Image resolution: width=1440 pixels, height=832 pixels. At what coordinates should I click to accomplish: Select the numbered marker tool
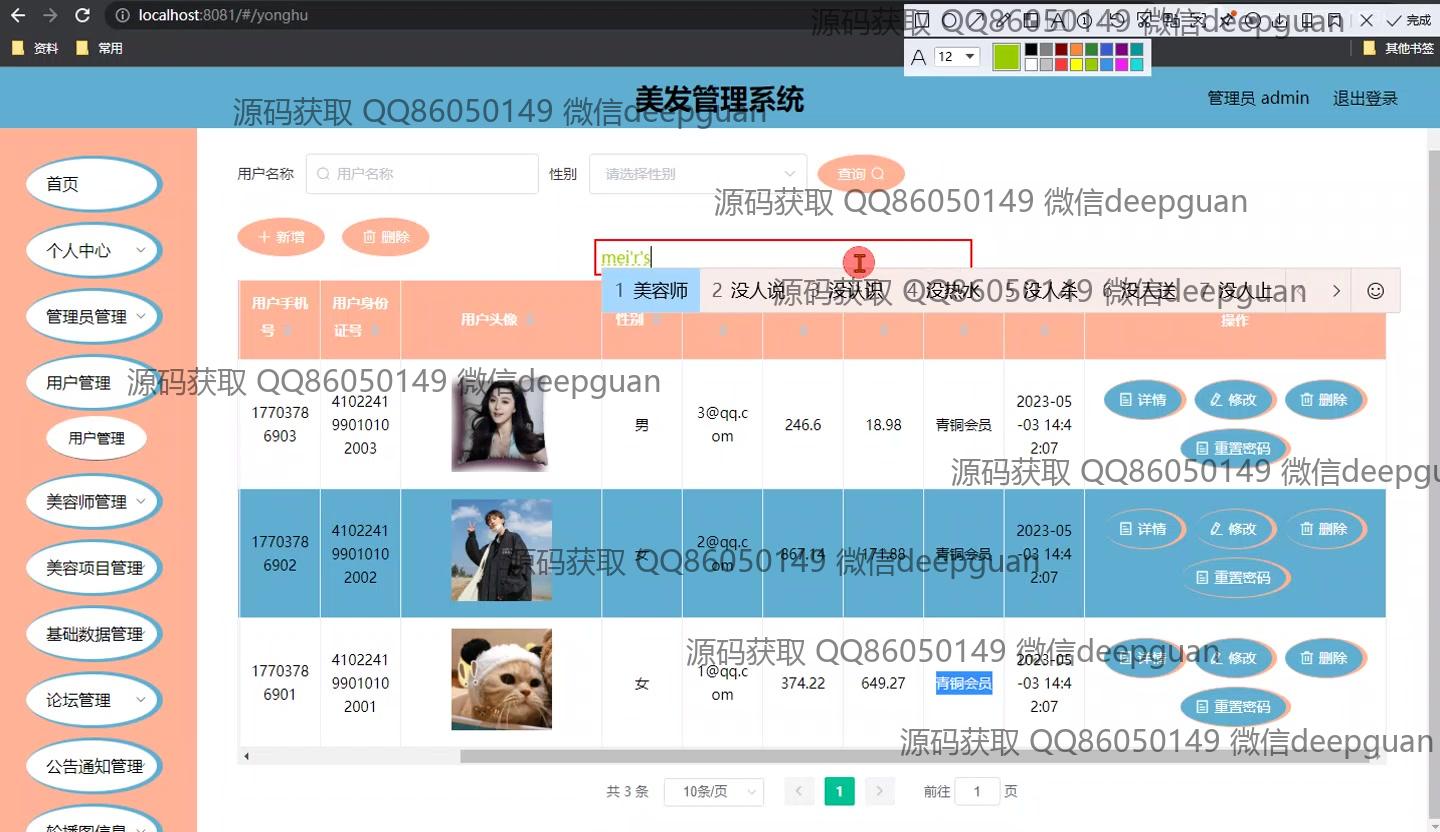pos(1085,20)
